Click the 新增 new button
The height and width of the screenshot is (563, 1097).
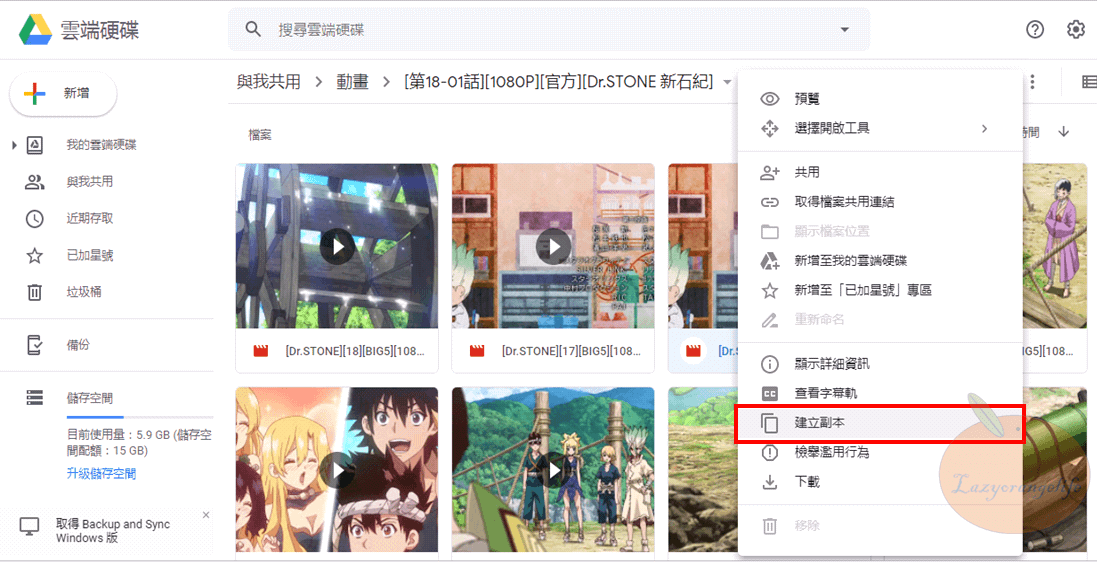coord(63,93)
